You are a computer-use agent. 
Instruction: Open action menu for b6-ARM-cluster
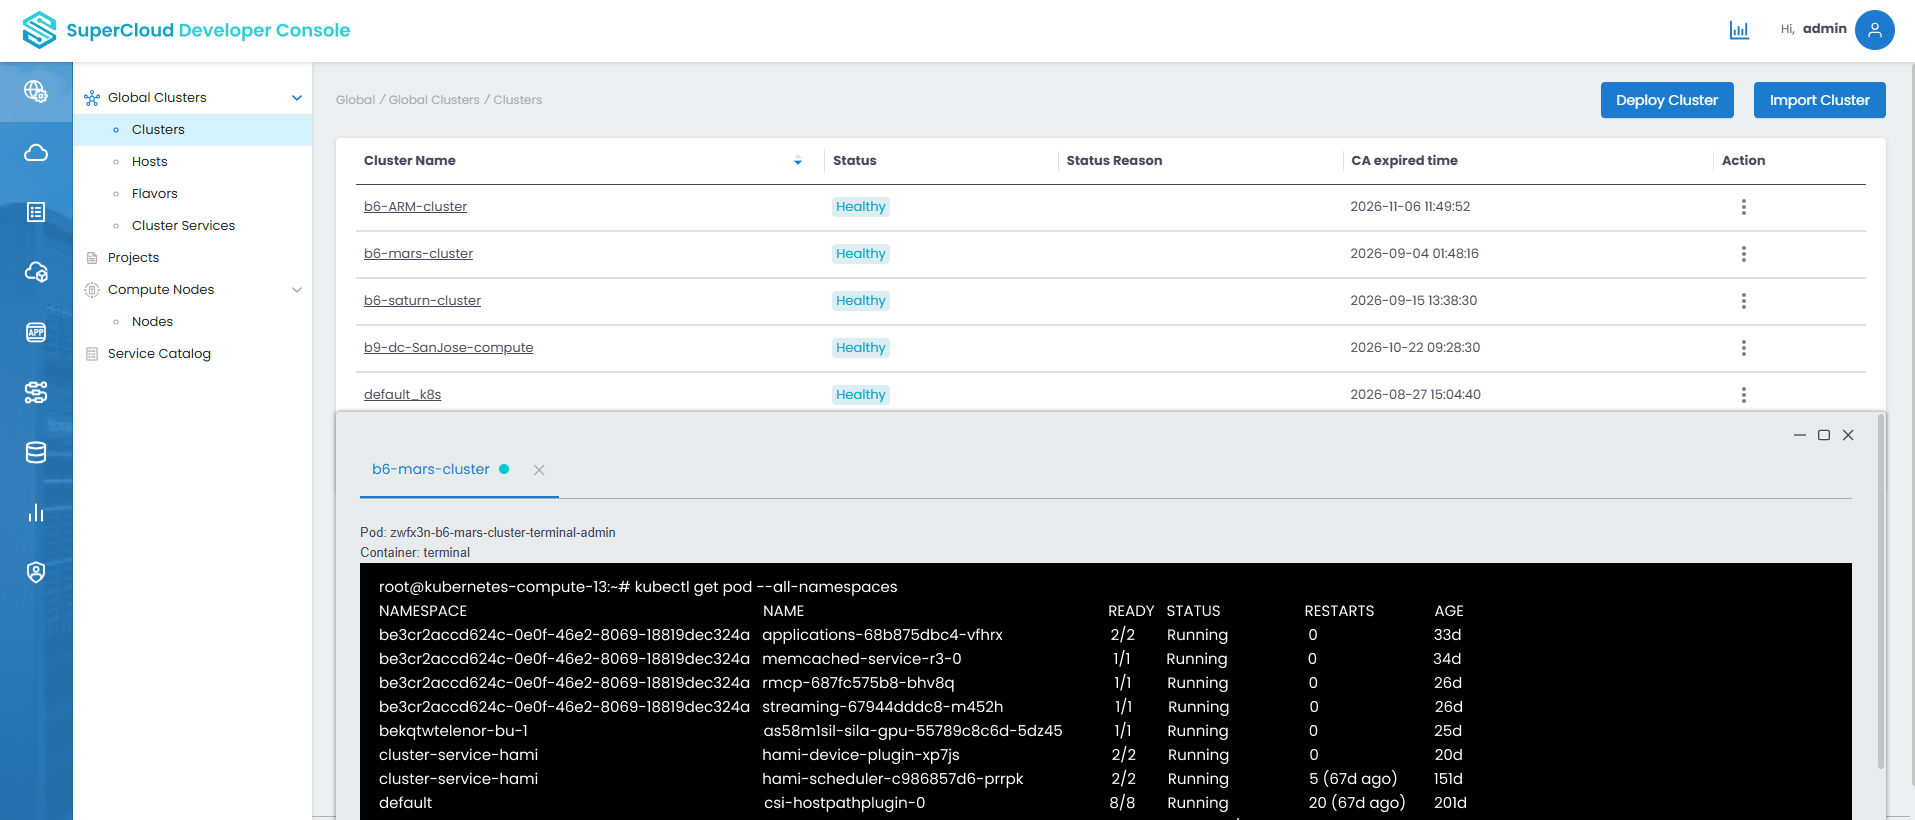point(1743,207)
